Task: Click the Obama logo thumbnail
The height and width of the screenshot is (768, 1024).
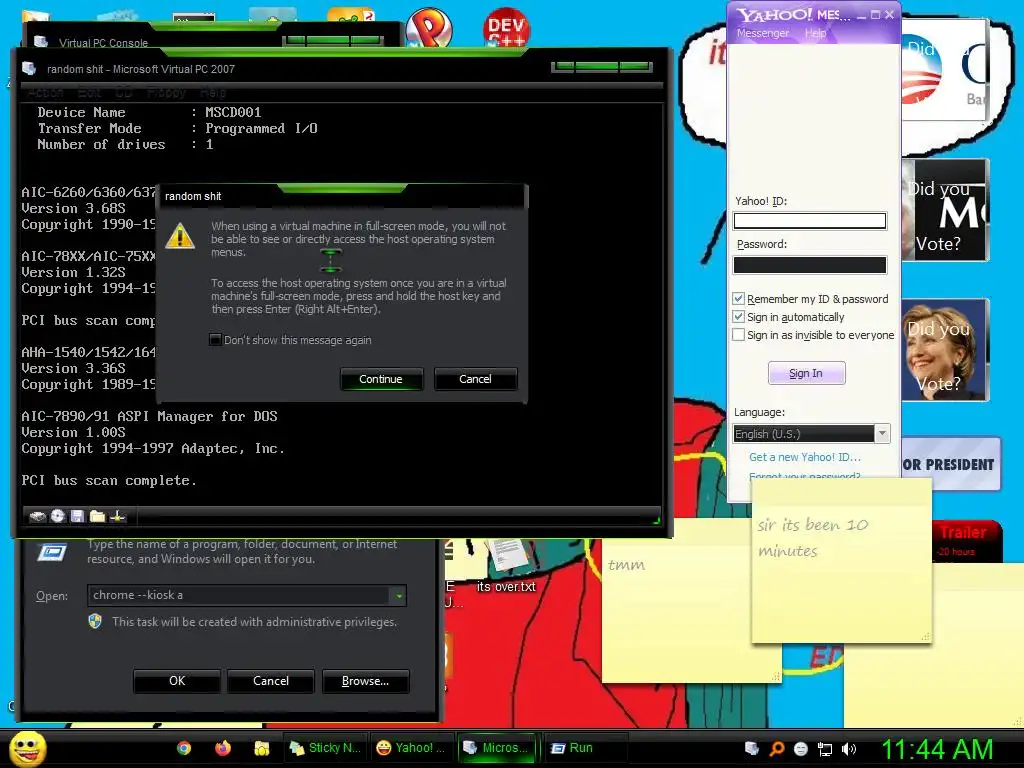Action: click(x=944, y=70)
